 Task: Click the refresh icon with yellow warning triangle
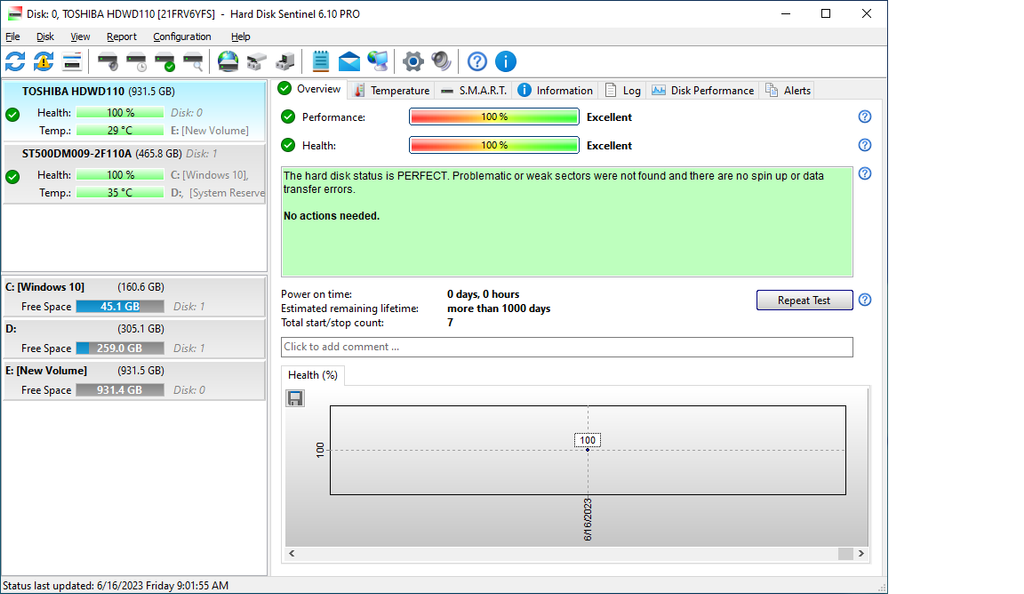[44, 62]
